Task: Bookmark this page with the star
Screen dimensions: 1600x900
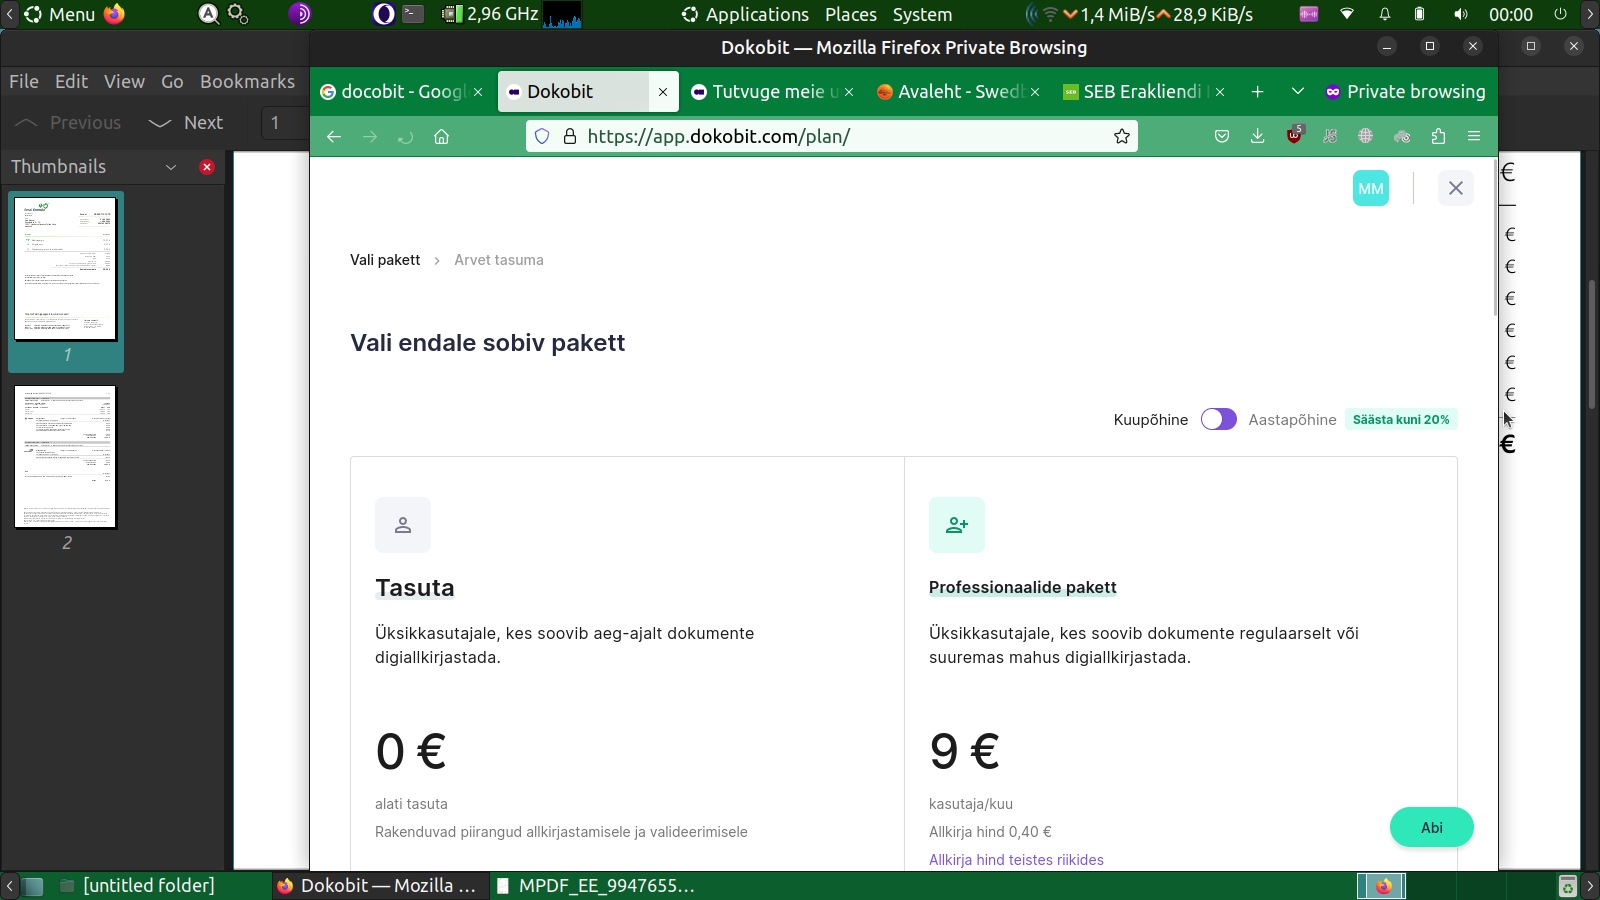Action: click(x=1122, y=136)
